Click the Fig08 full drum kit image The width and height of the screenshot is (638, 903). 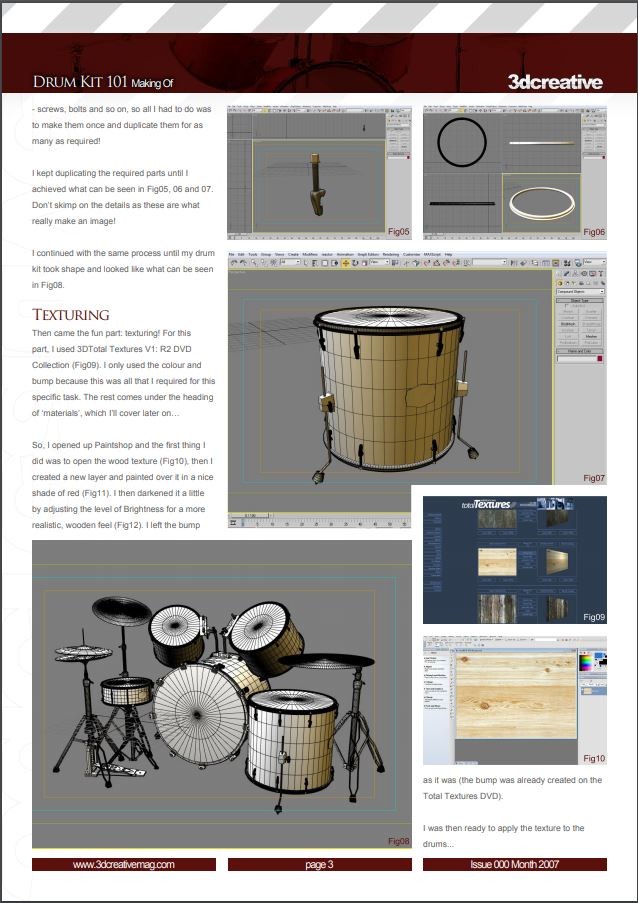pyautogui.click(x=222, y=694)
